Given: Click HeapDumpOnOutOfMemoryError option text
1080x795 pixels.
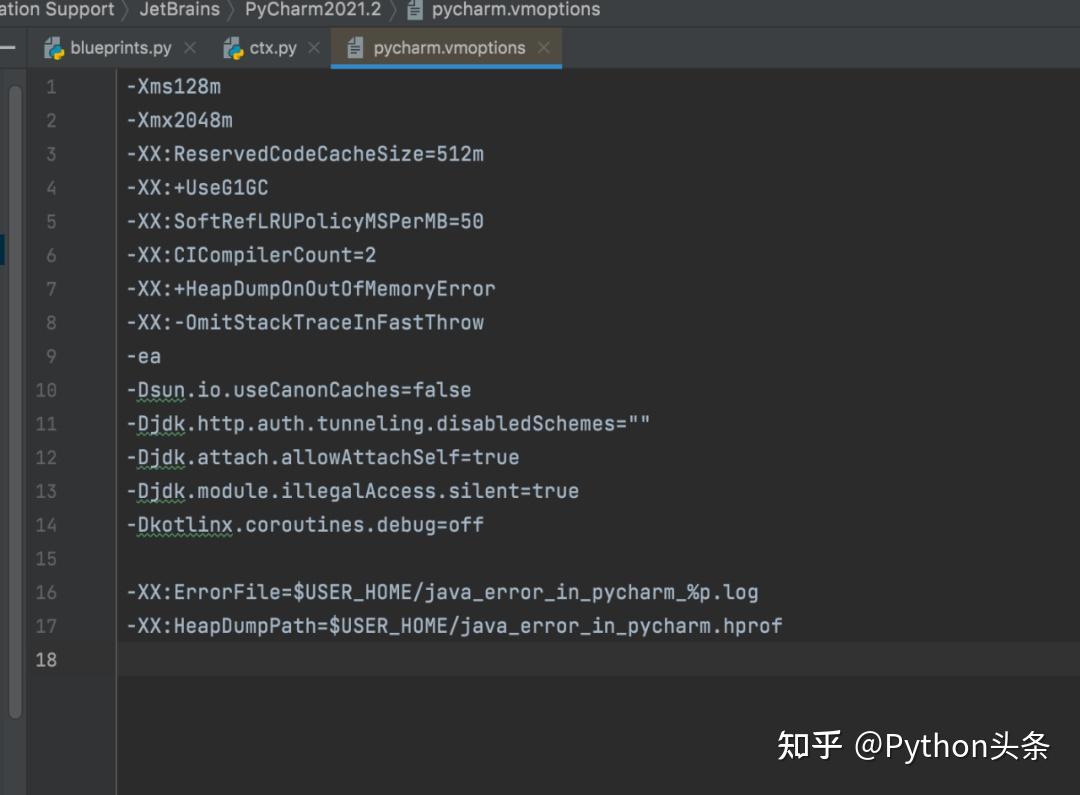Looking at the screenshot, I should 340,289.
